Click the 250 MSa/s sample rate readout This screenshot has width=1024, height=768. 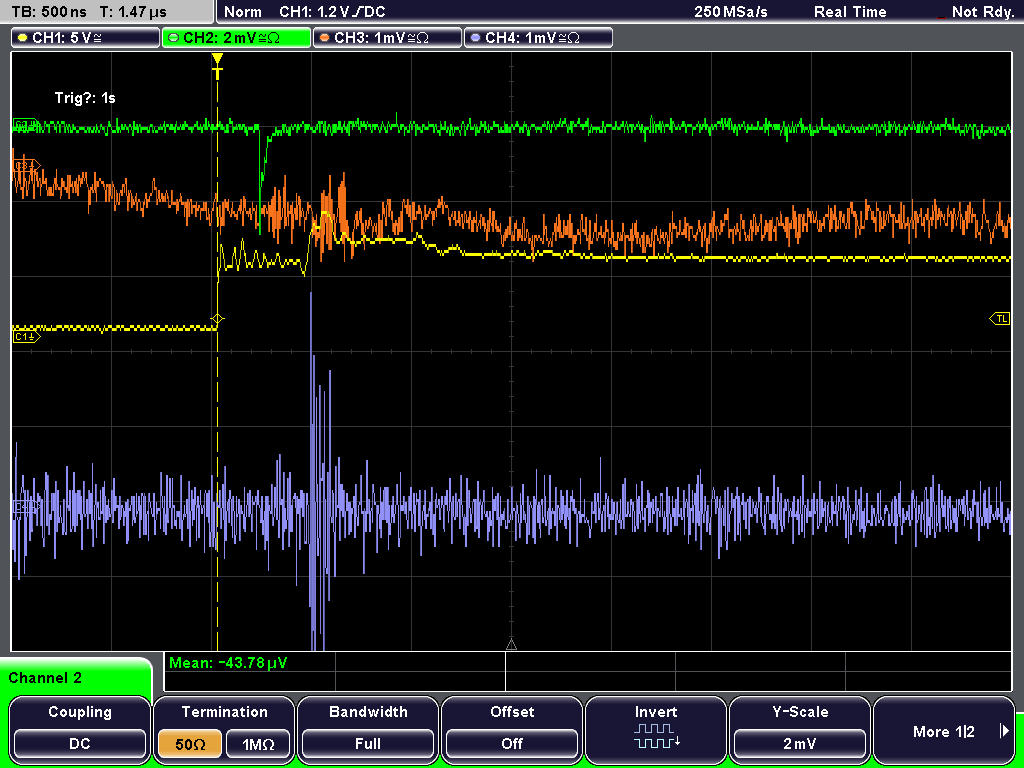(731, 12)
